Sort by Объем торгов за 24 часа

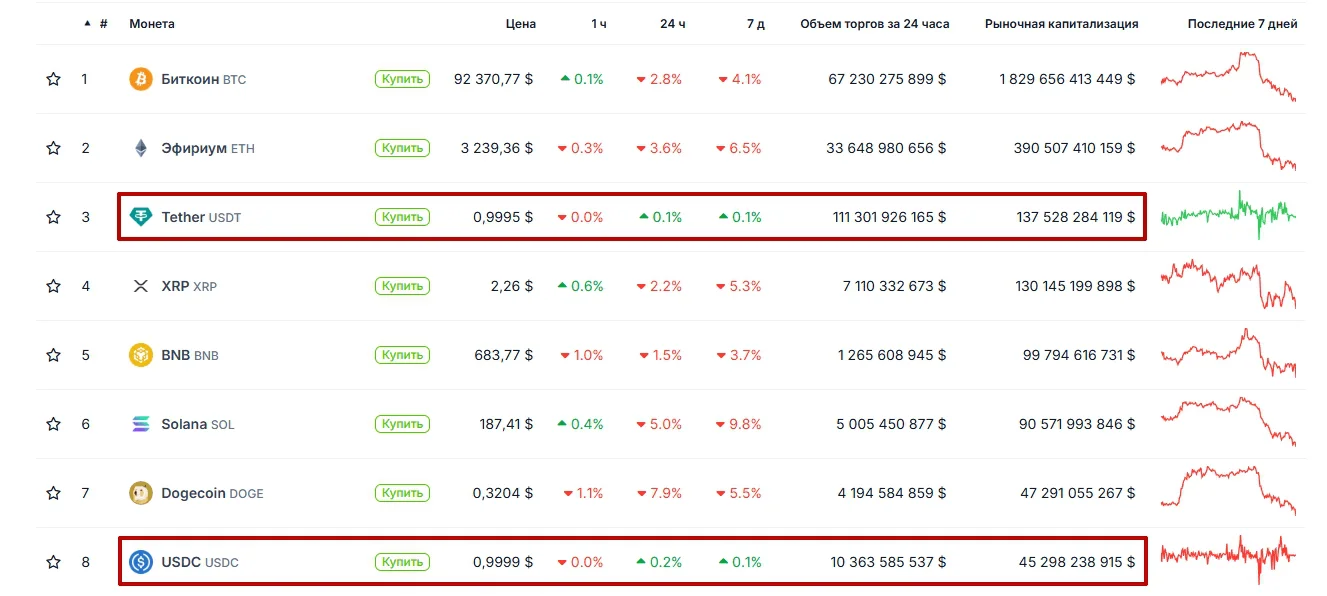pos(874,24)
